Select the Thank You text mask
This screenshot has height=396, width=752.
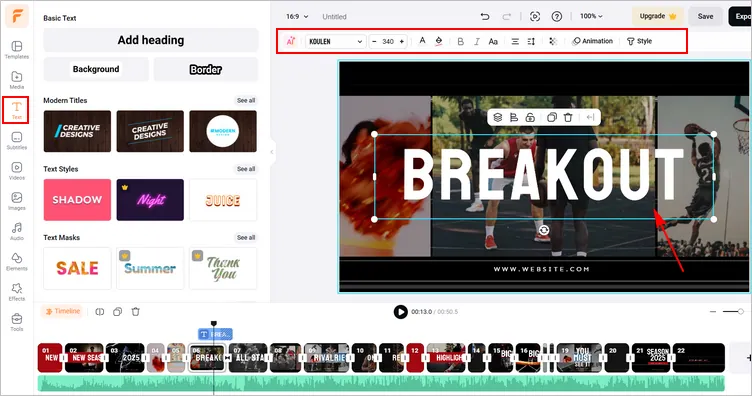(x=223, y=268)
